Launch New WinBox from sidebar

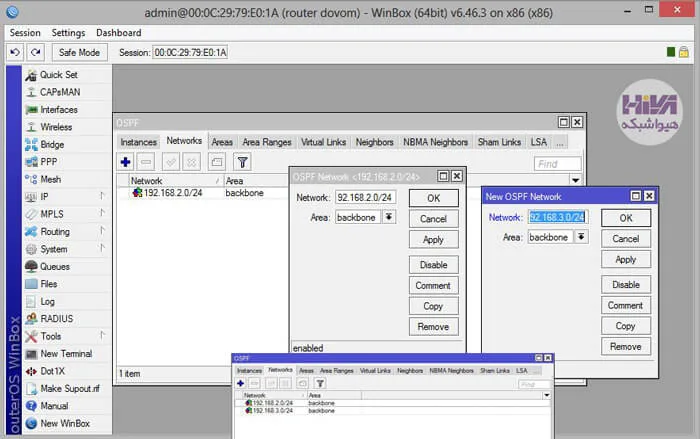(67, 423)
